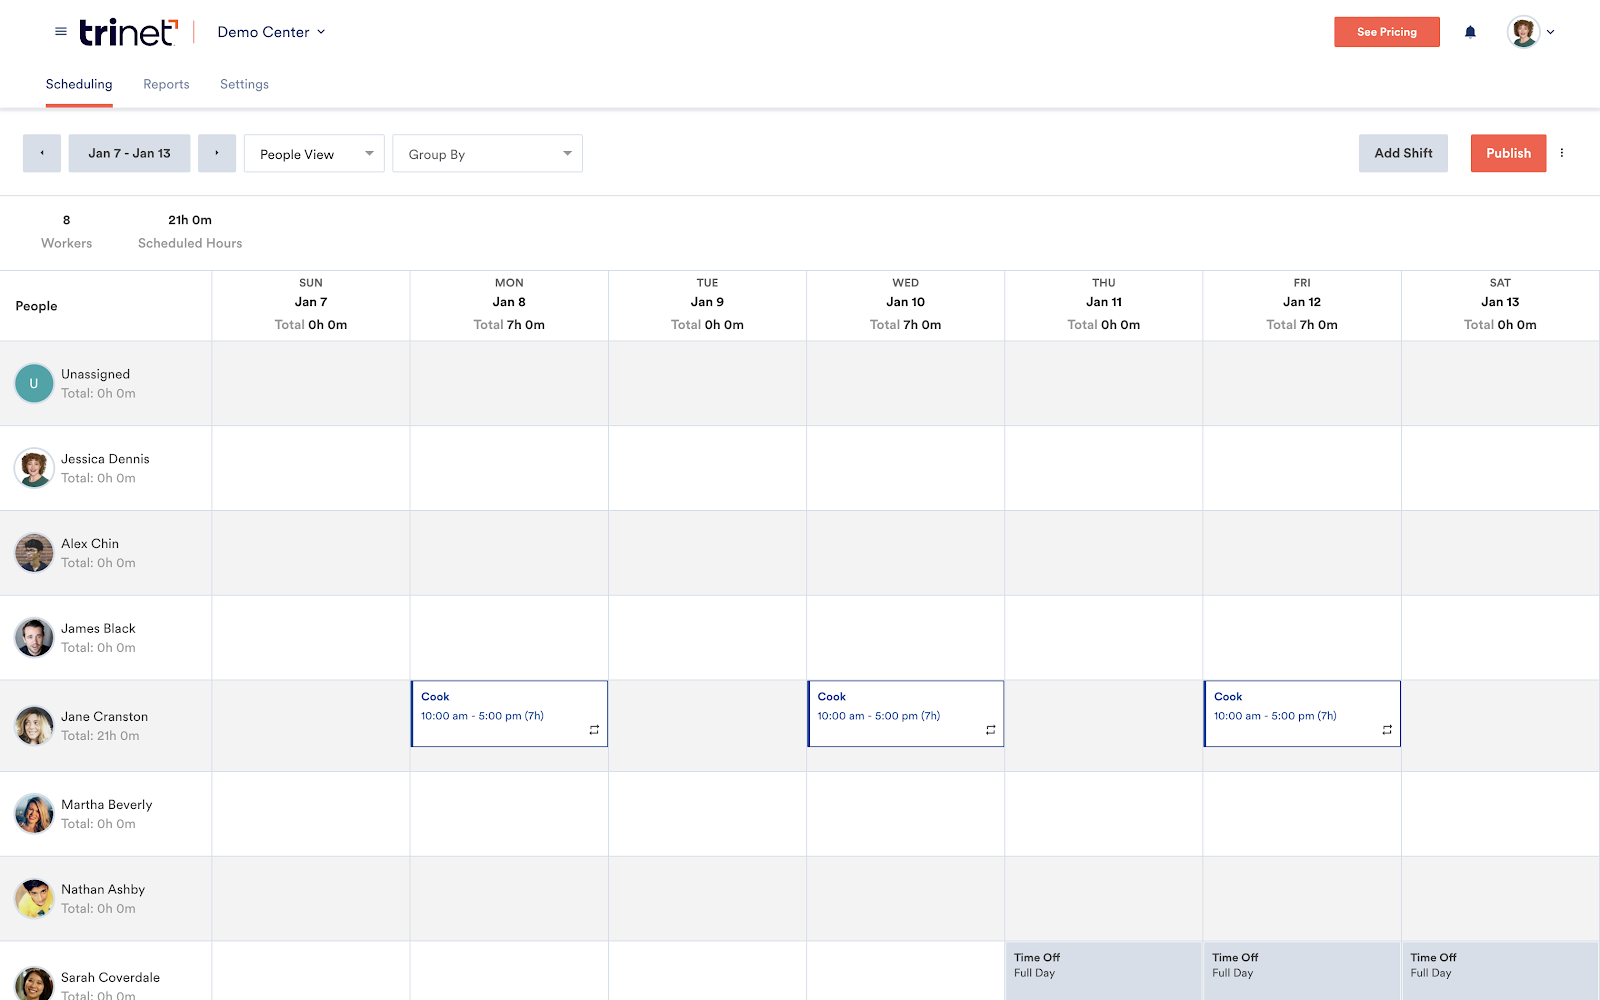Click the Sarah Coverdale name
Screen dimensions: 1600x1000
(110, 978)
